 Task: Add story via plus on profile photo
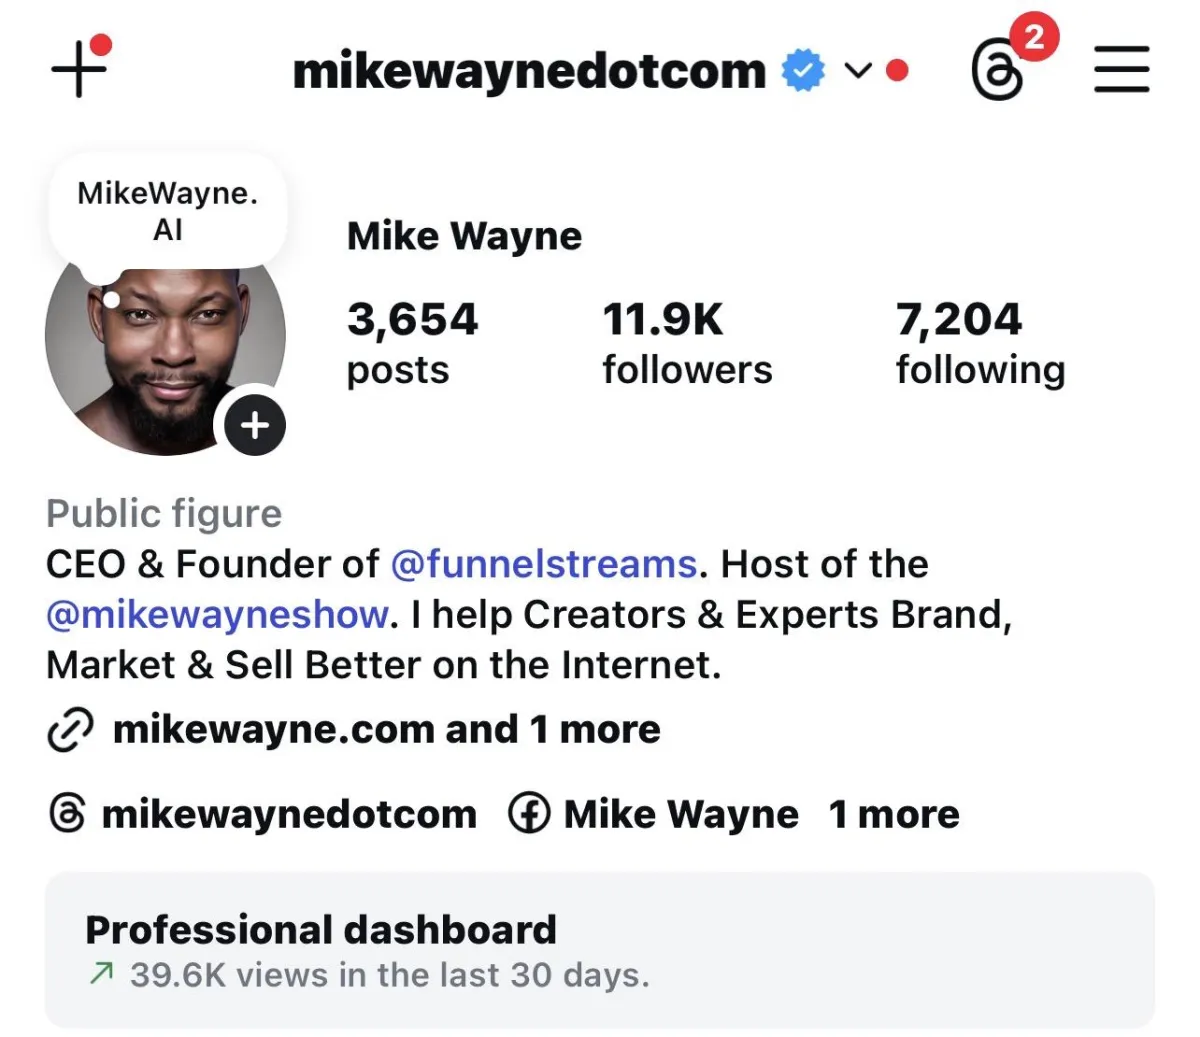click(x=254, y=425)
